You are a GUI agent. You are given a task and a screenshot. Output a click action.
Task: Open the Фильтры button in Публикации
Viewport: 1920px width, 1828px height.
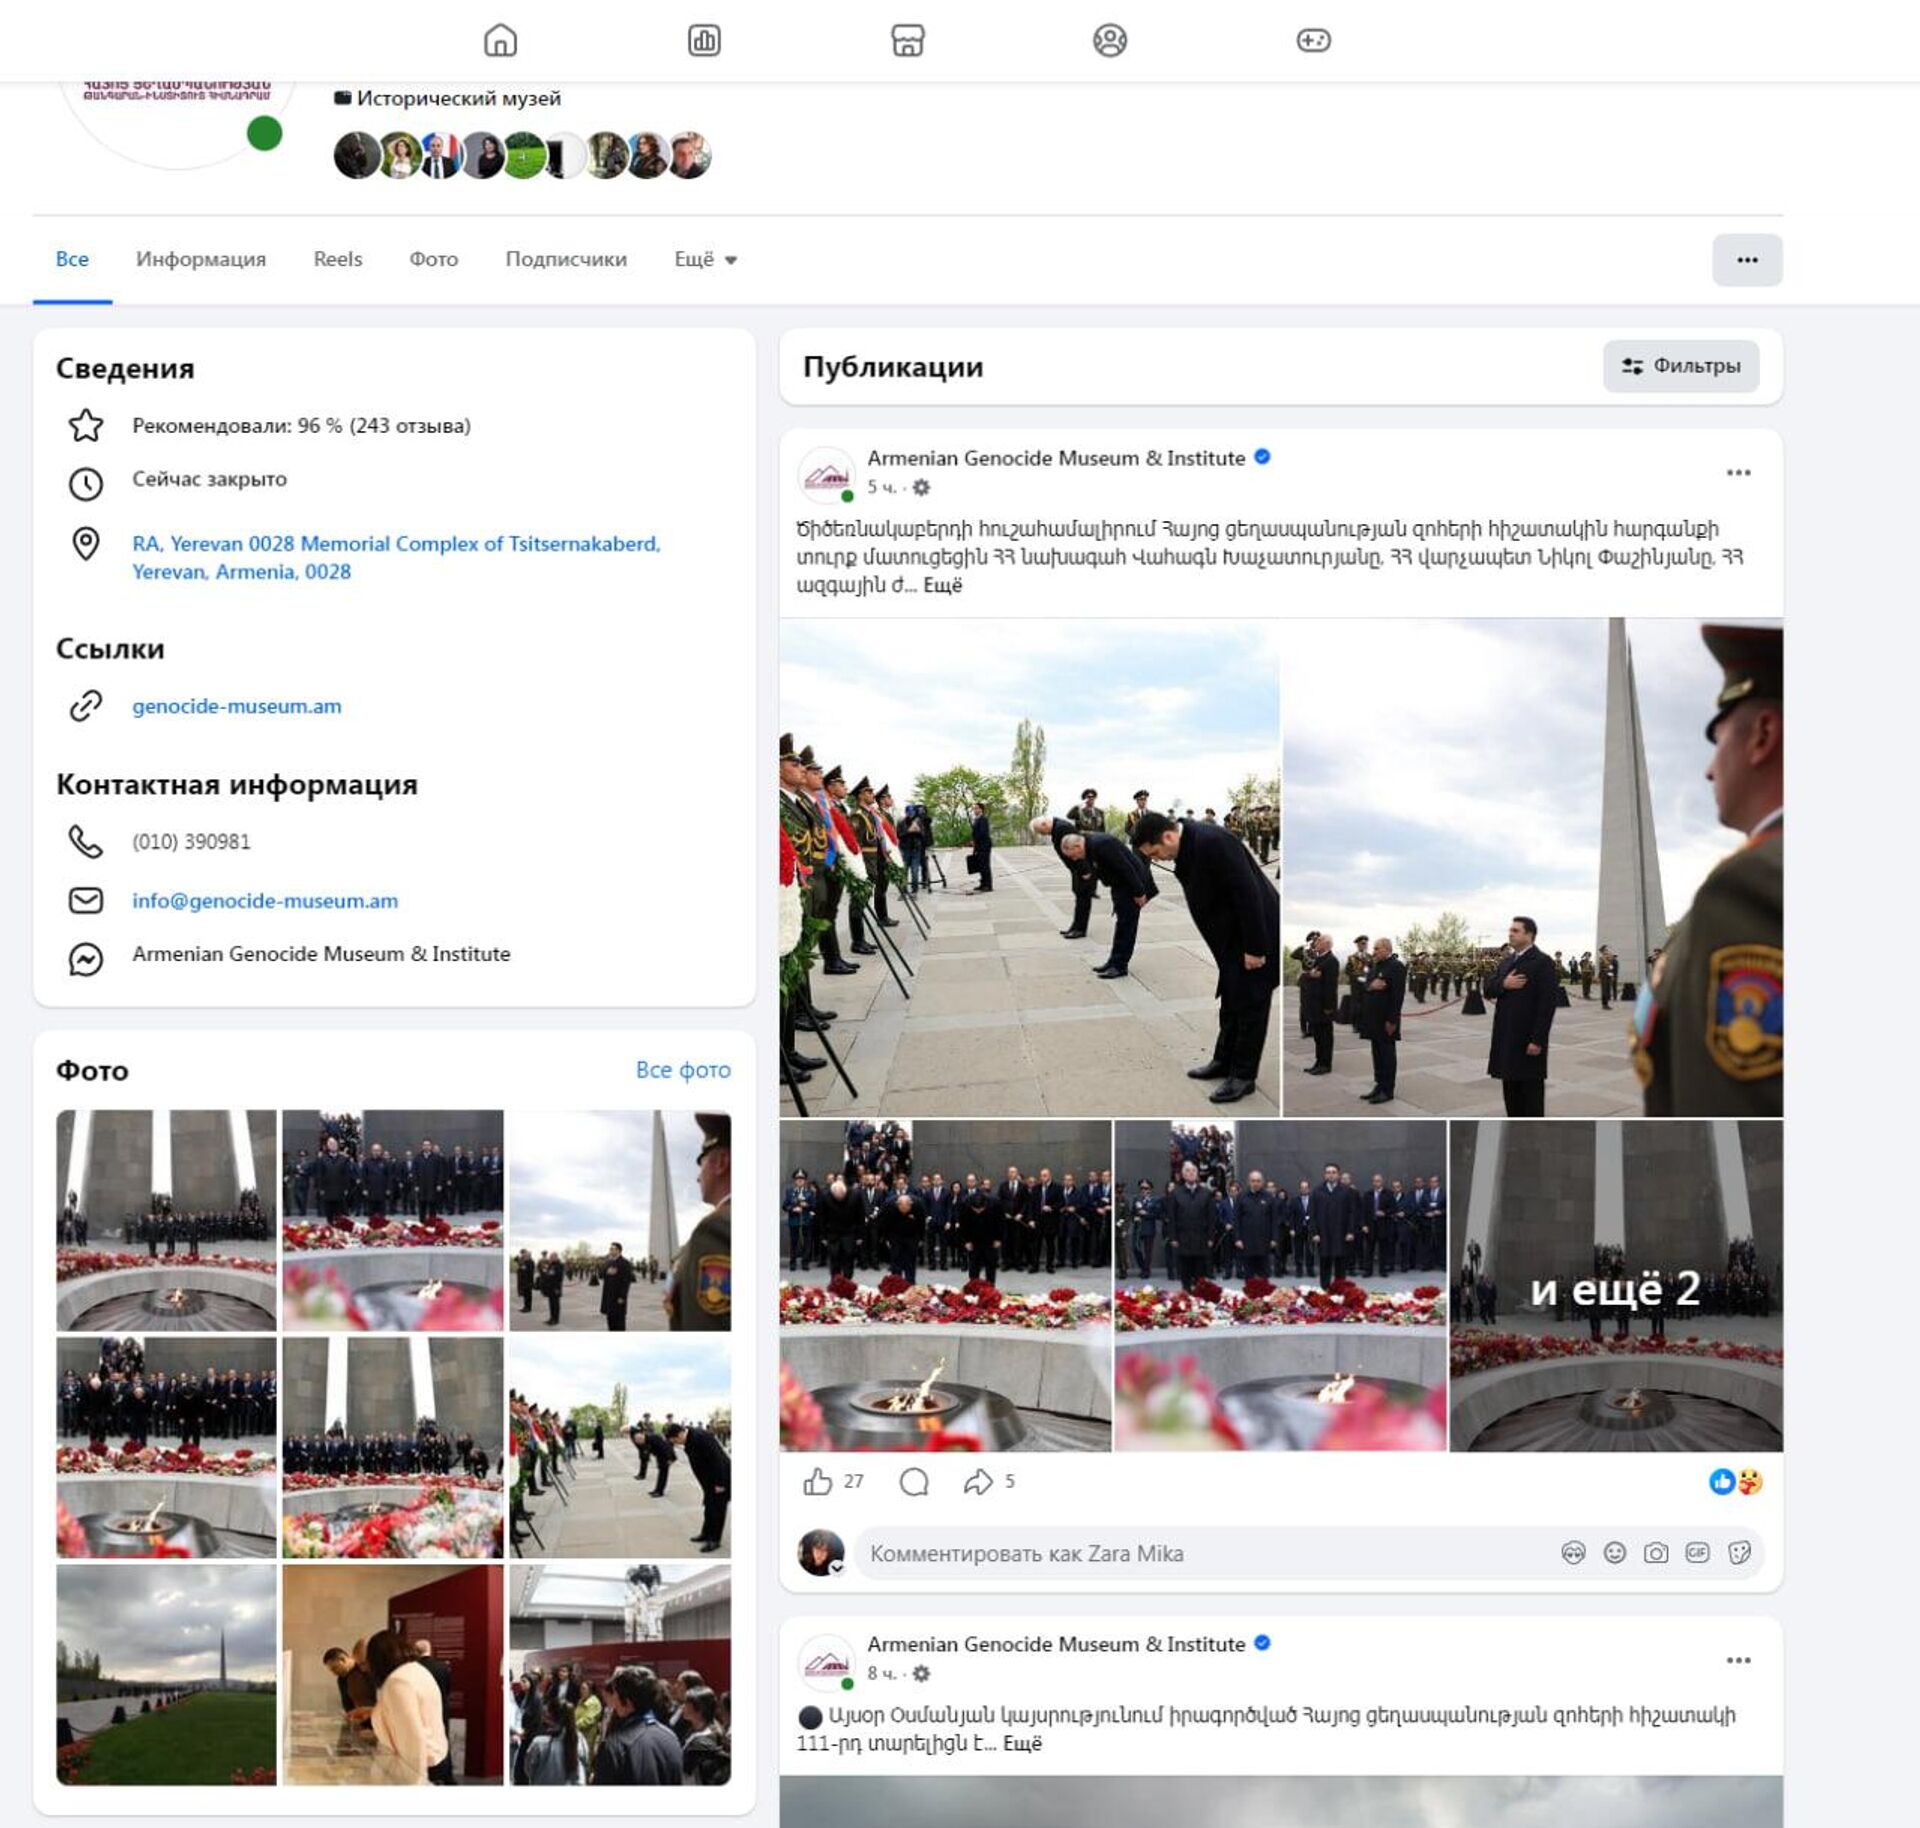click(1680, 366)
